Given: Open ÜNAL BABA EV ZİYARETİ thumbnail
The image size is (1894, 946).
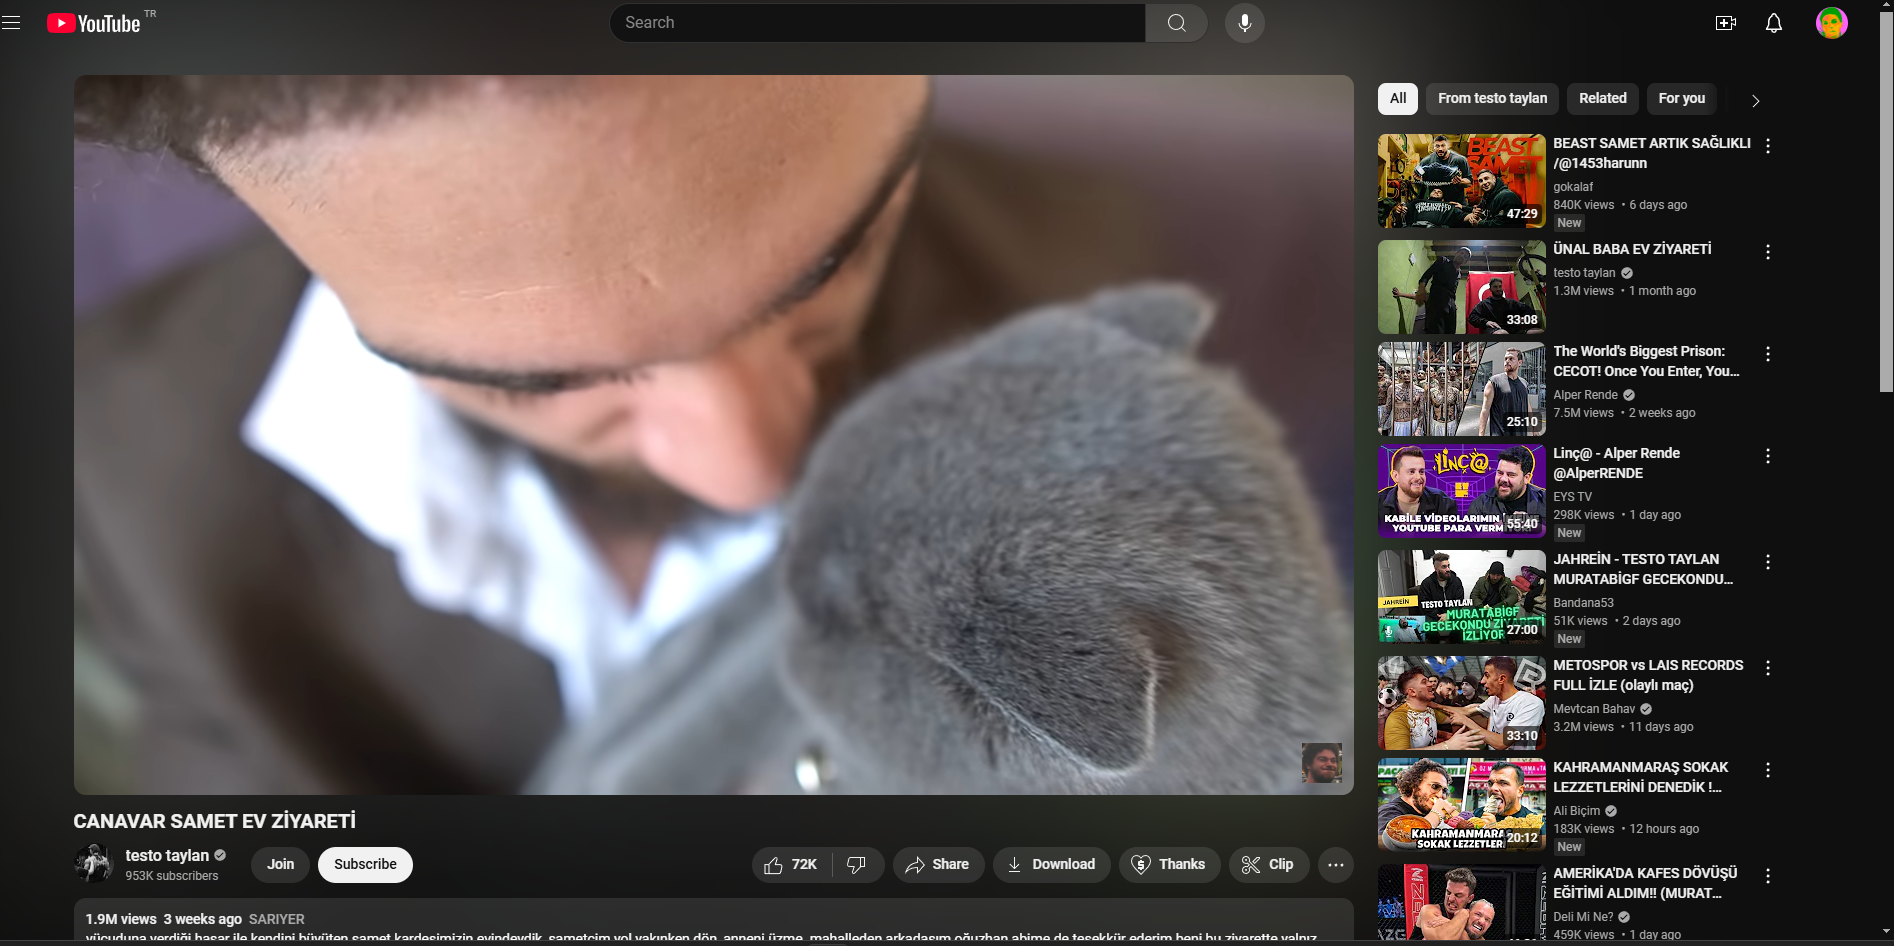Looking at the screenshot, I should (1461, 287).
